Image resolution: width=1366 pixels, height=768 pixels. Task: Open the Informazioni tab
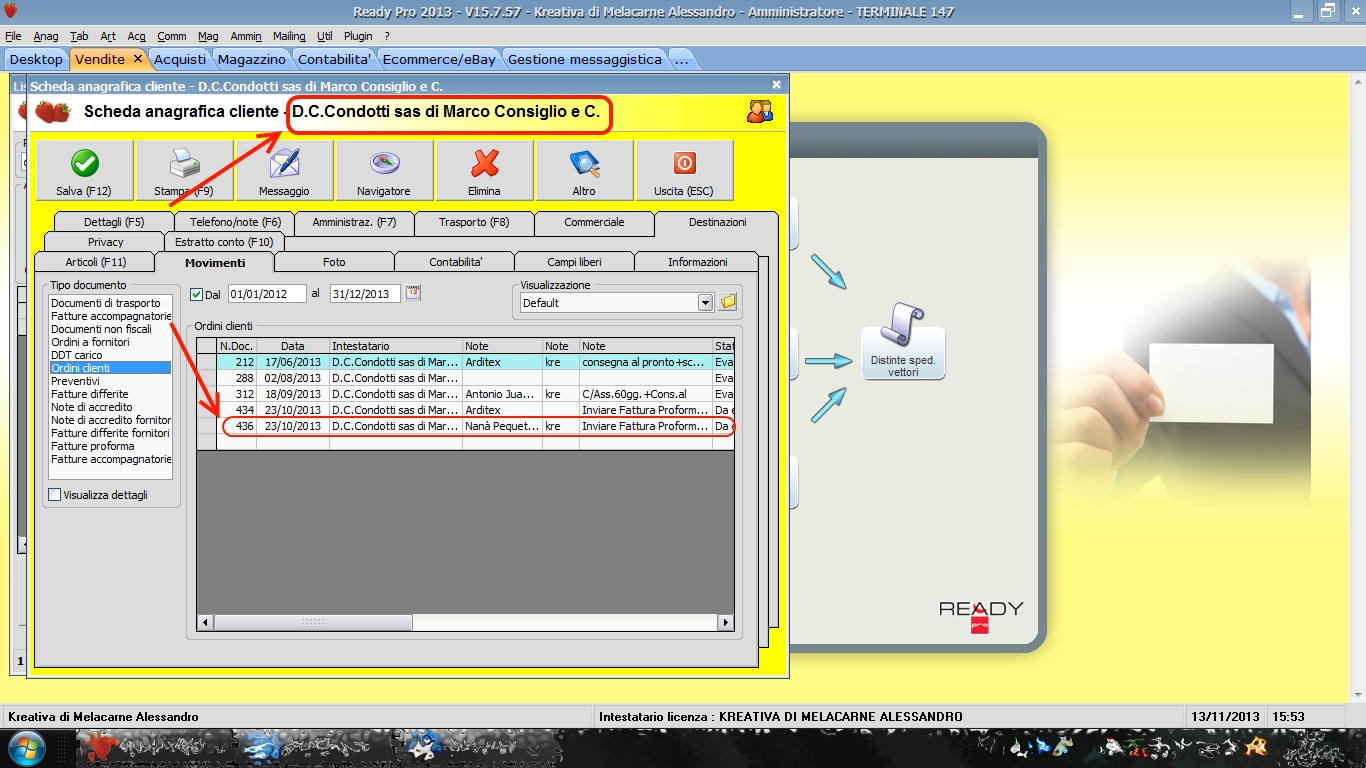point(697,262)
